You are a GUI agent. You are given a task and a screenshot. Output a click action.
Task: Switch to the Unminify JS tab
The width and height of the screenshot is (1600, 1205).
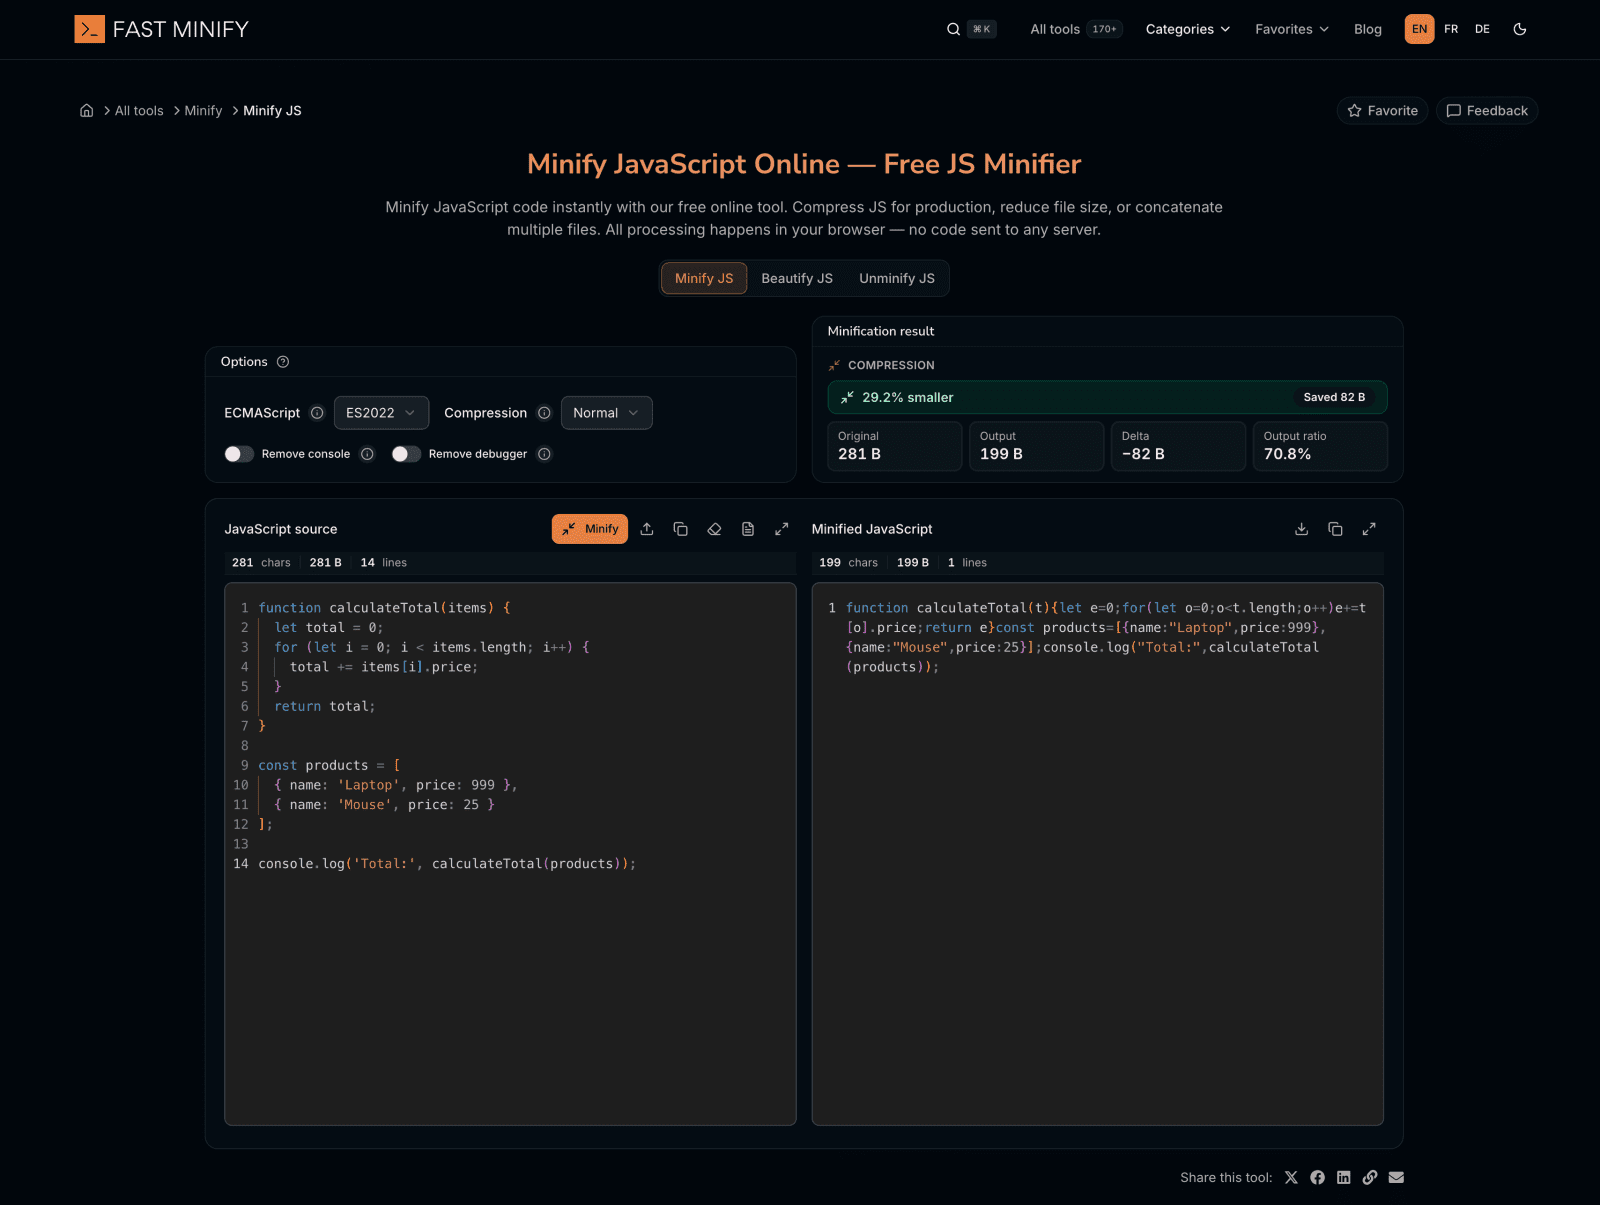click(x=897, y=278)
